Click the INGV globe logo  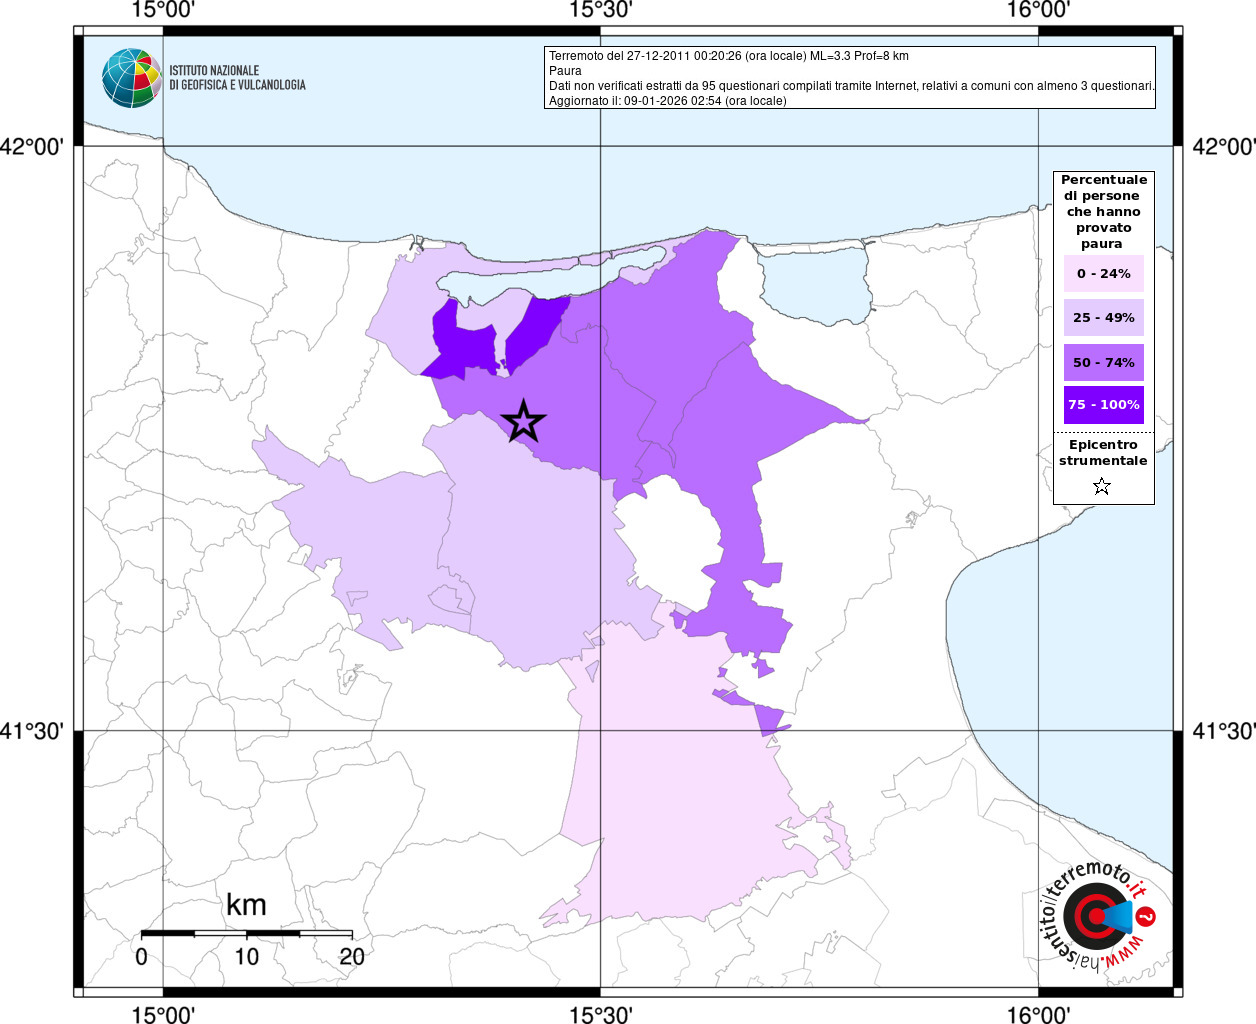[131, 78]
